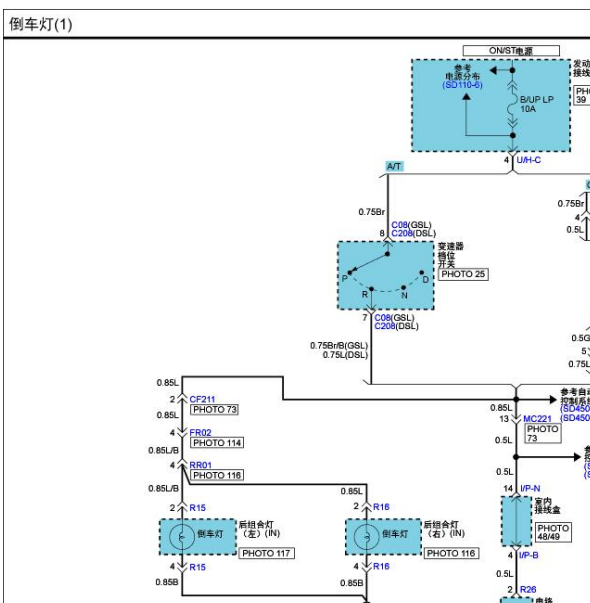Open the C208 link at pin 8
The width and height of the screenshot is (590, 603).
[402, 233]
